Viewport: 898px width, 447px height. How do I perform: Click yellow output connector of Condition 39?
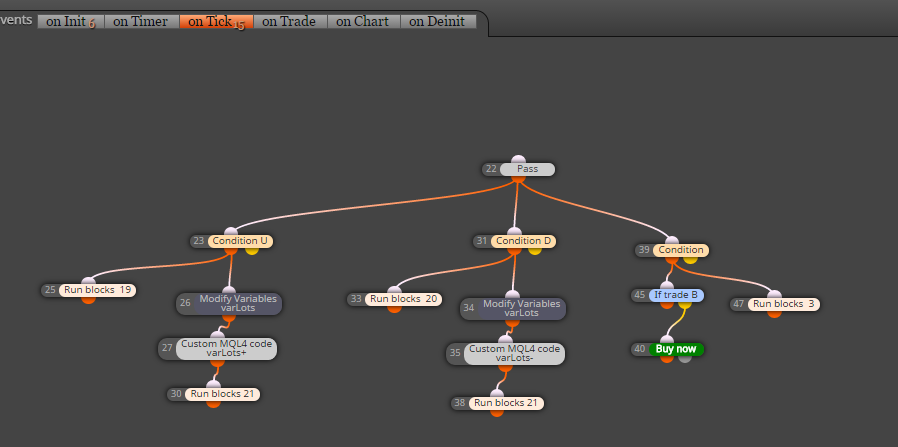point(690,259)
